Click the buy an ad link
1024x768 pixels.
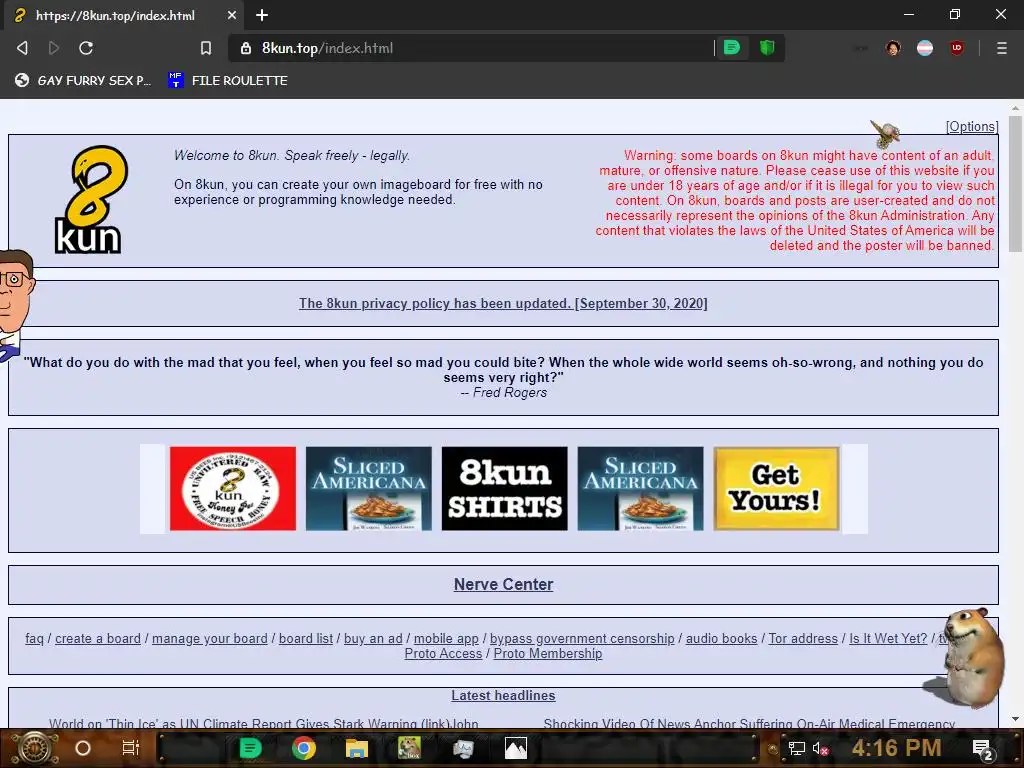coord(374,638)
